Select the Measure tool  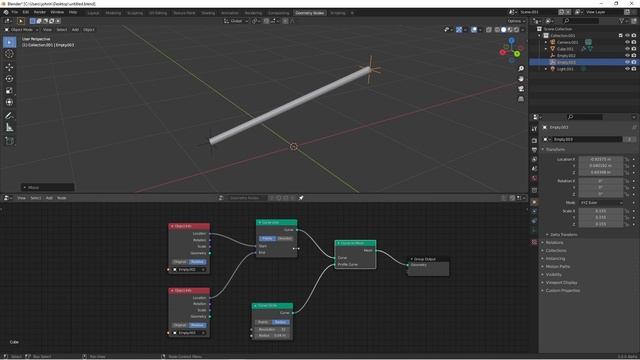[x=9, y=128]
